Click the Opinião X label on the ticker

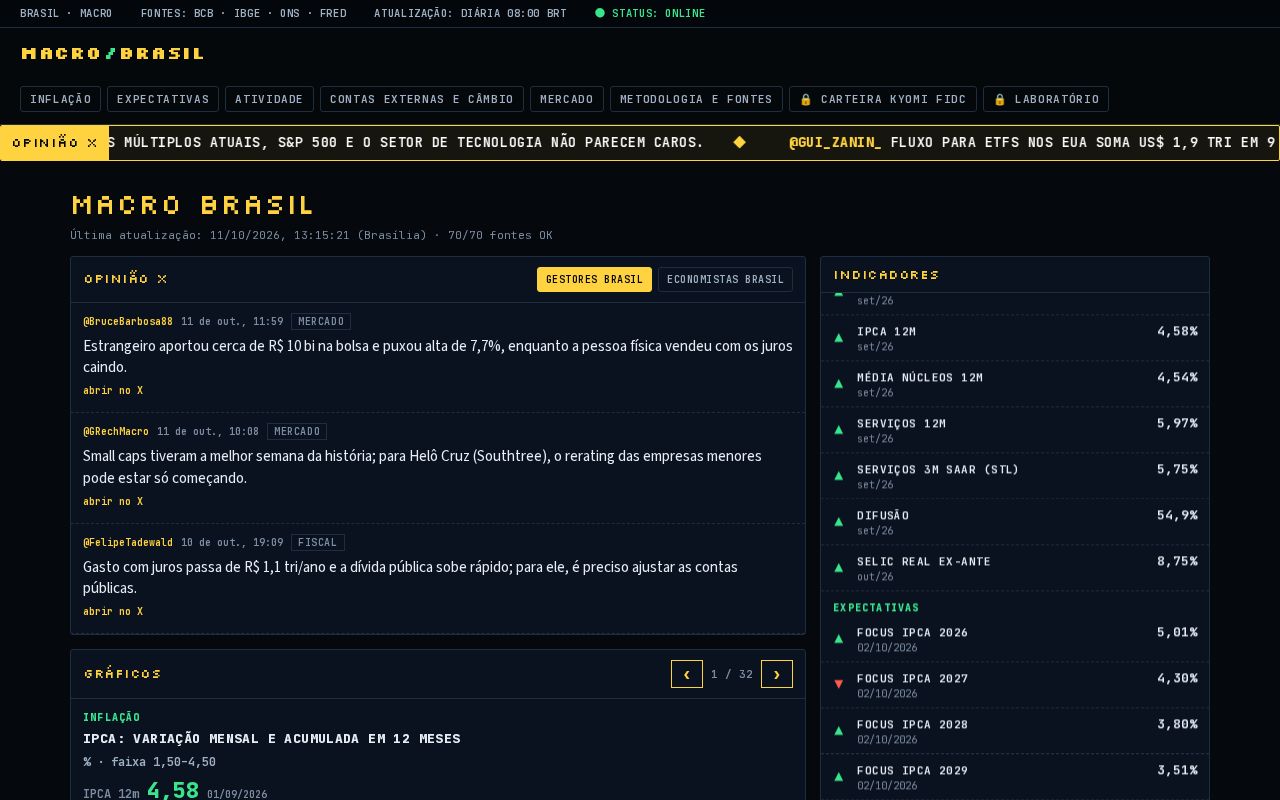[x=55, y=143]
